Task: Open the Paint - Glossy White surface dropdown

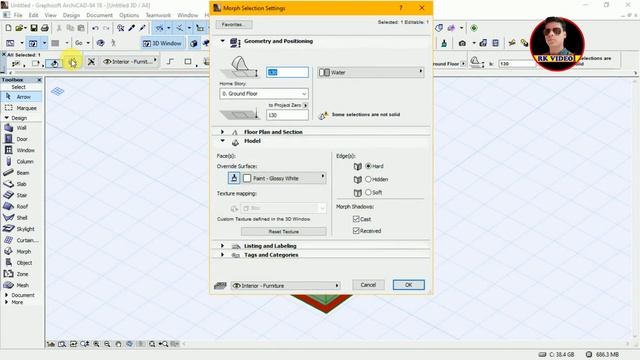Action: click(x=284, y=178)
